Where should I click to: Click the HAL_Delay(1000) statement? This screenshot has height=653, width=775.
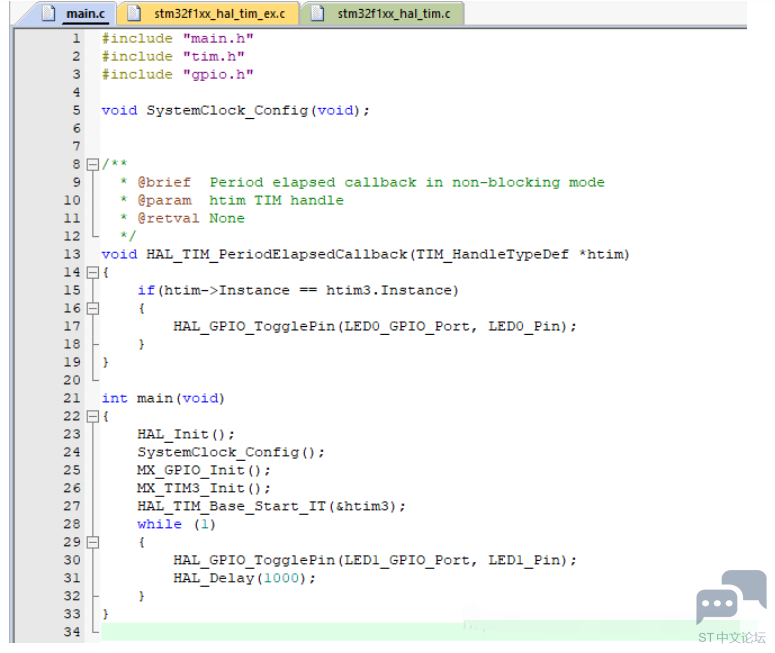244,578
